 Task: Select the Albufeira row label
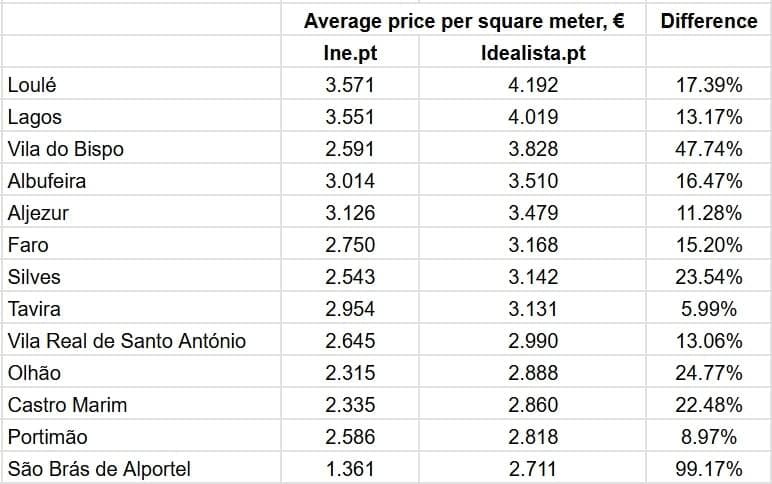point(47,181)
